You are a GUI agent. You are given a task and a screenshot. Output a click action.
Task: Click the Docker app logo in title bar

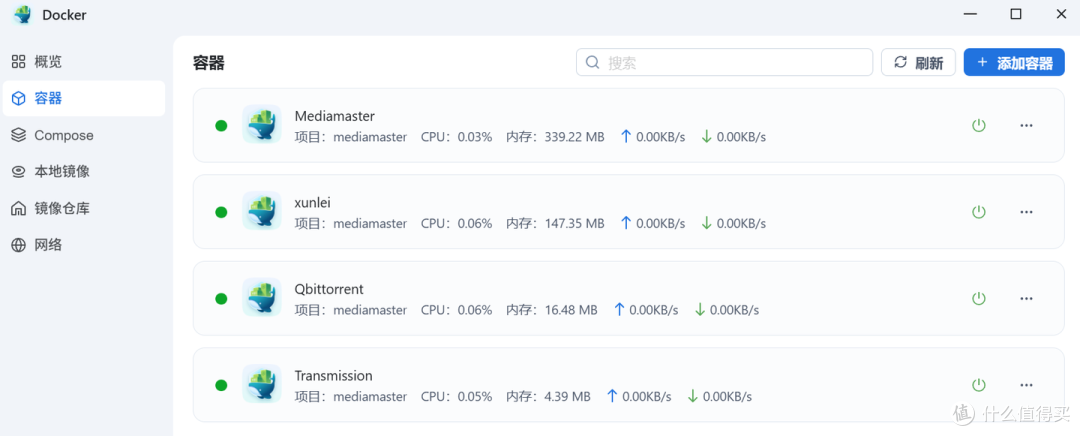point(23,14)
